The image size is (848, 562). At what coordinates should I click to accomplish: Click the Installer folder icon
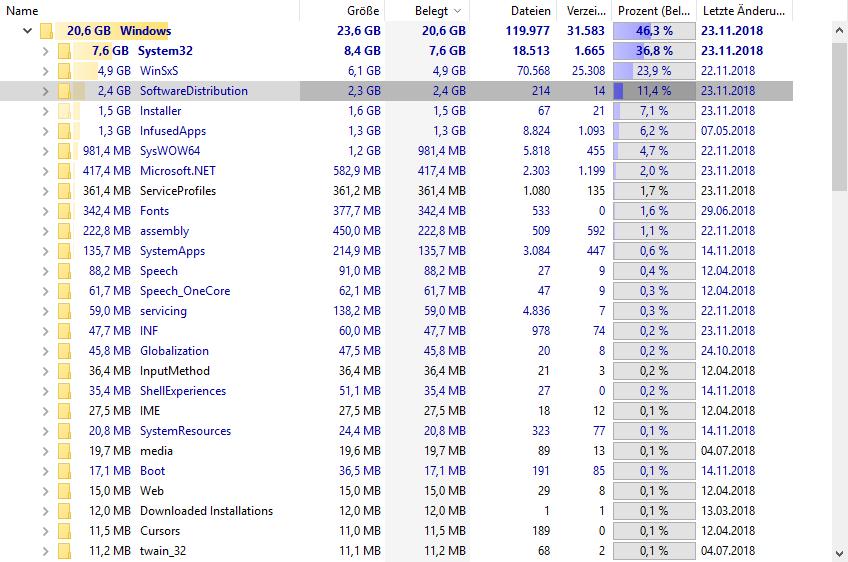pyautogui.click(x=64, y=111)
